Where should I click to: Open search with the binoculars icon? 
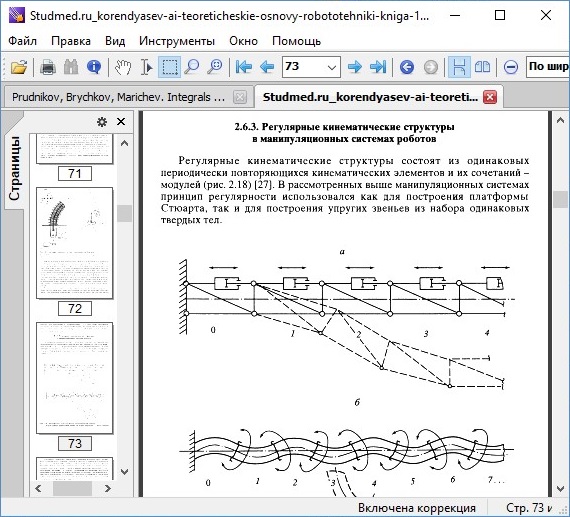pos(71,67)
